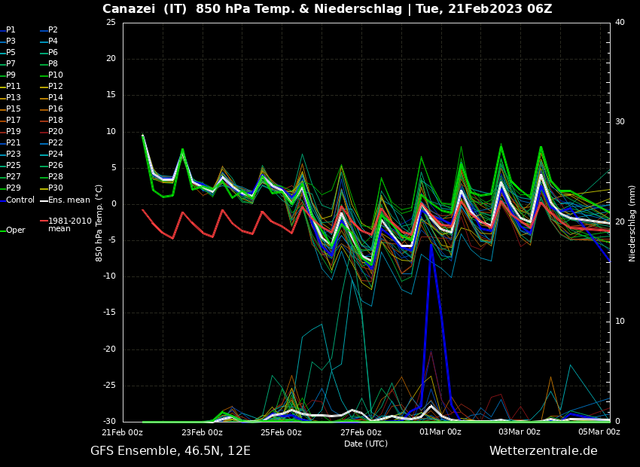Click the 'Wetterzentrale.de' credit text
The height and width of the screenshot is (467, 640).
pyautogui.click(x=543, y=451)
